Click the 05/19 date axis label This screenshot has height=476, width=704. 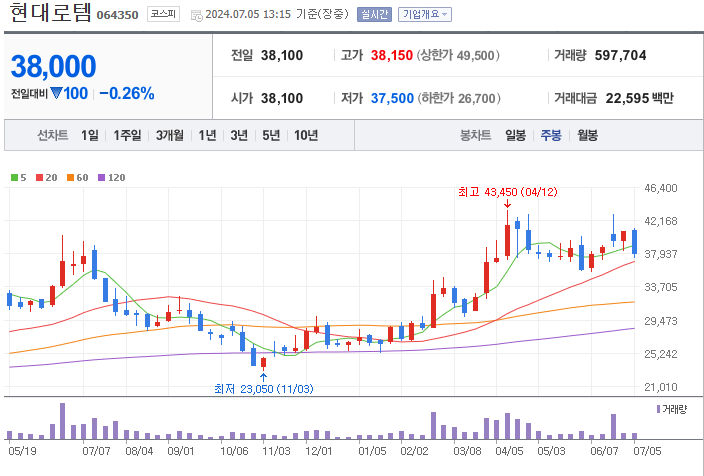(x=22, y=450)
